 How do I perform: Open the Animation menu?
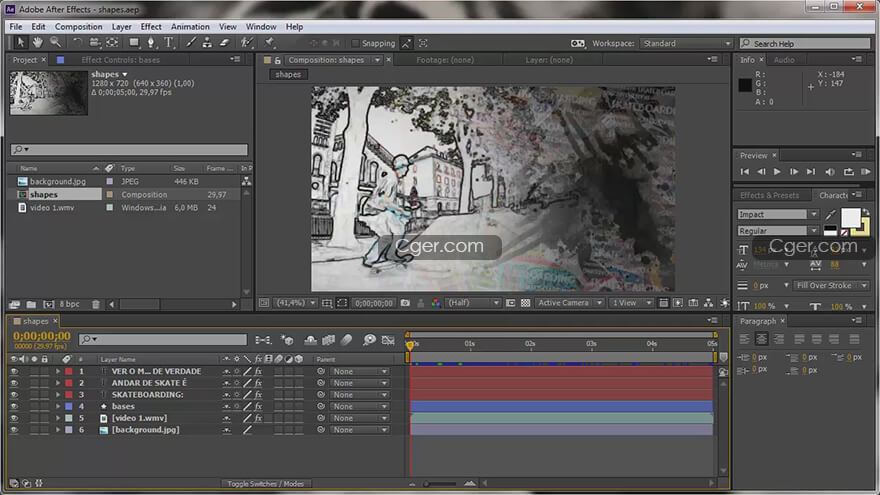(190, 26)
